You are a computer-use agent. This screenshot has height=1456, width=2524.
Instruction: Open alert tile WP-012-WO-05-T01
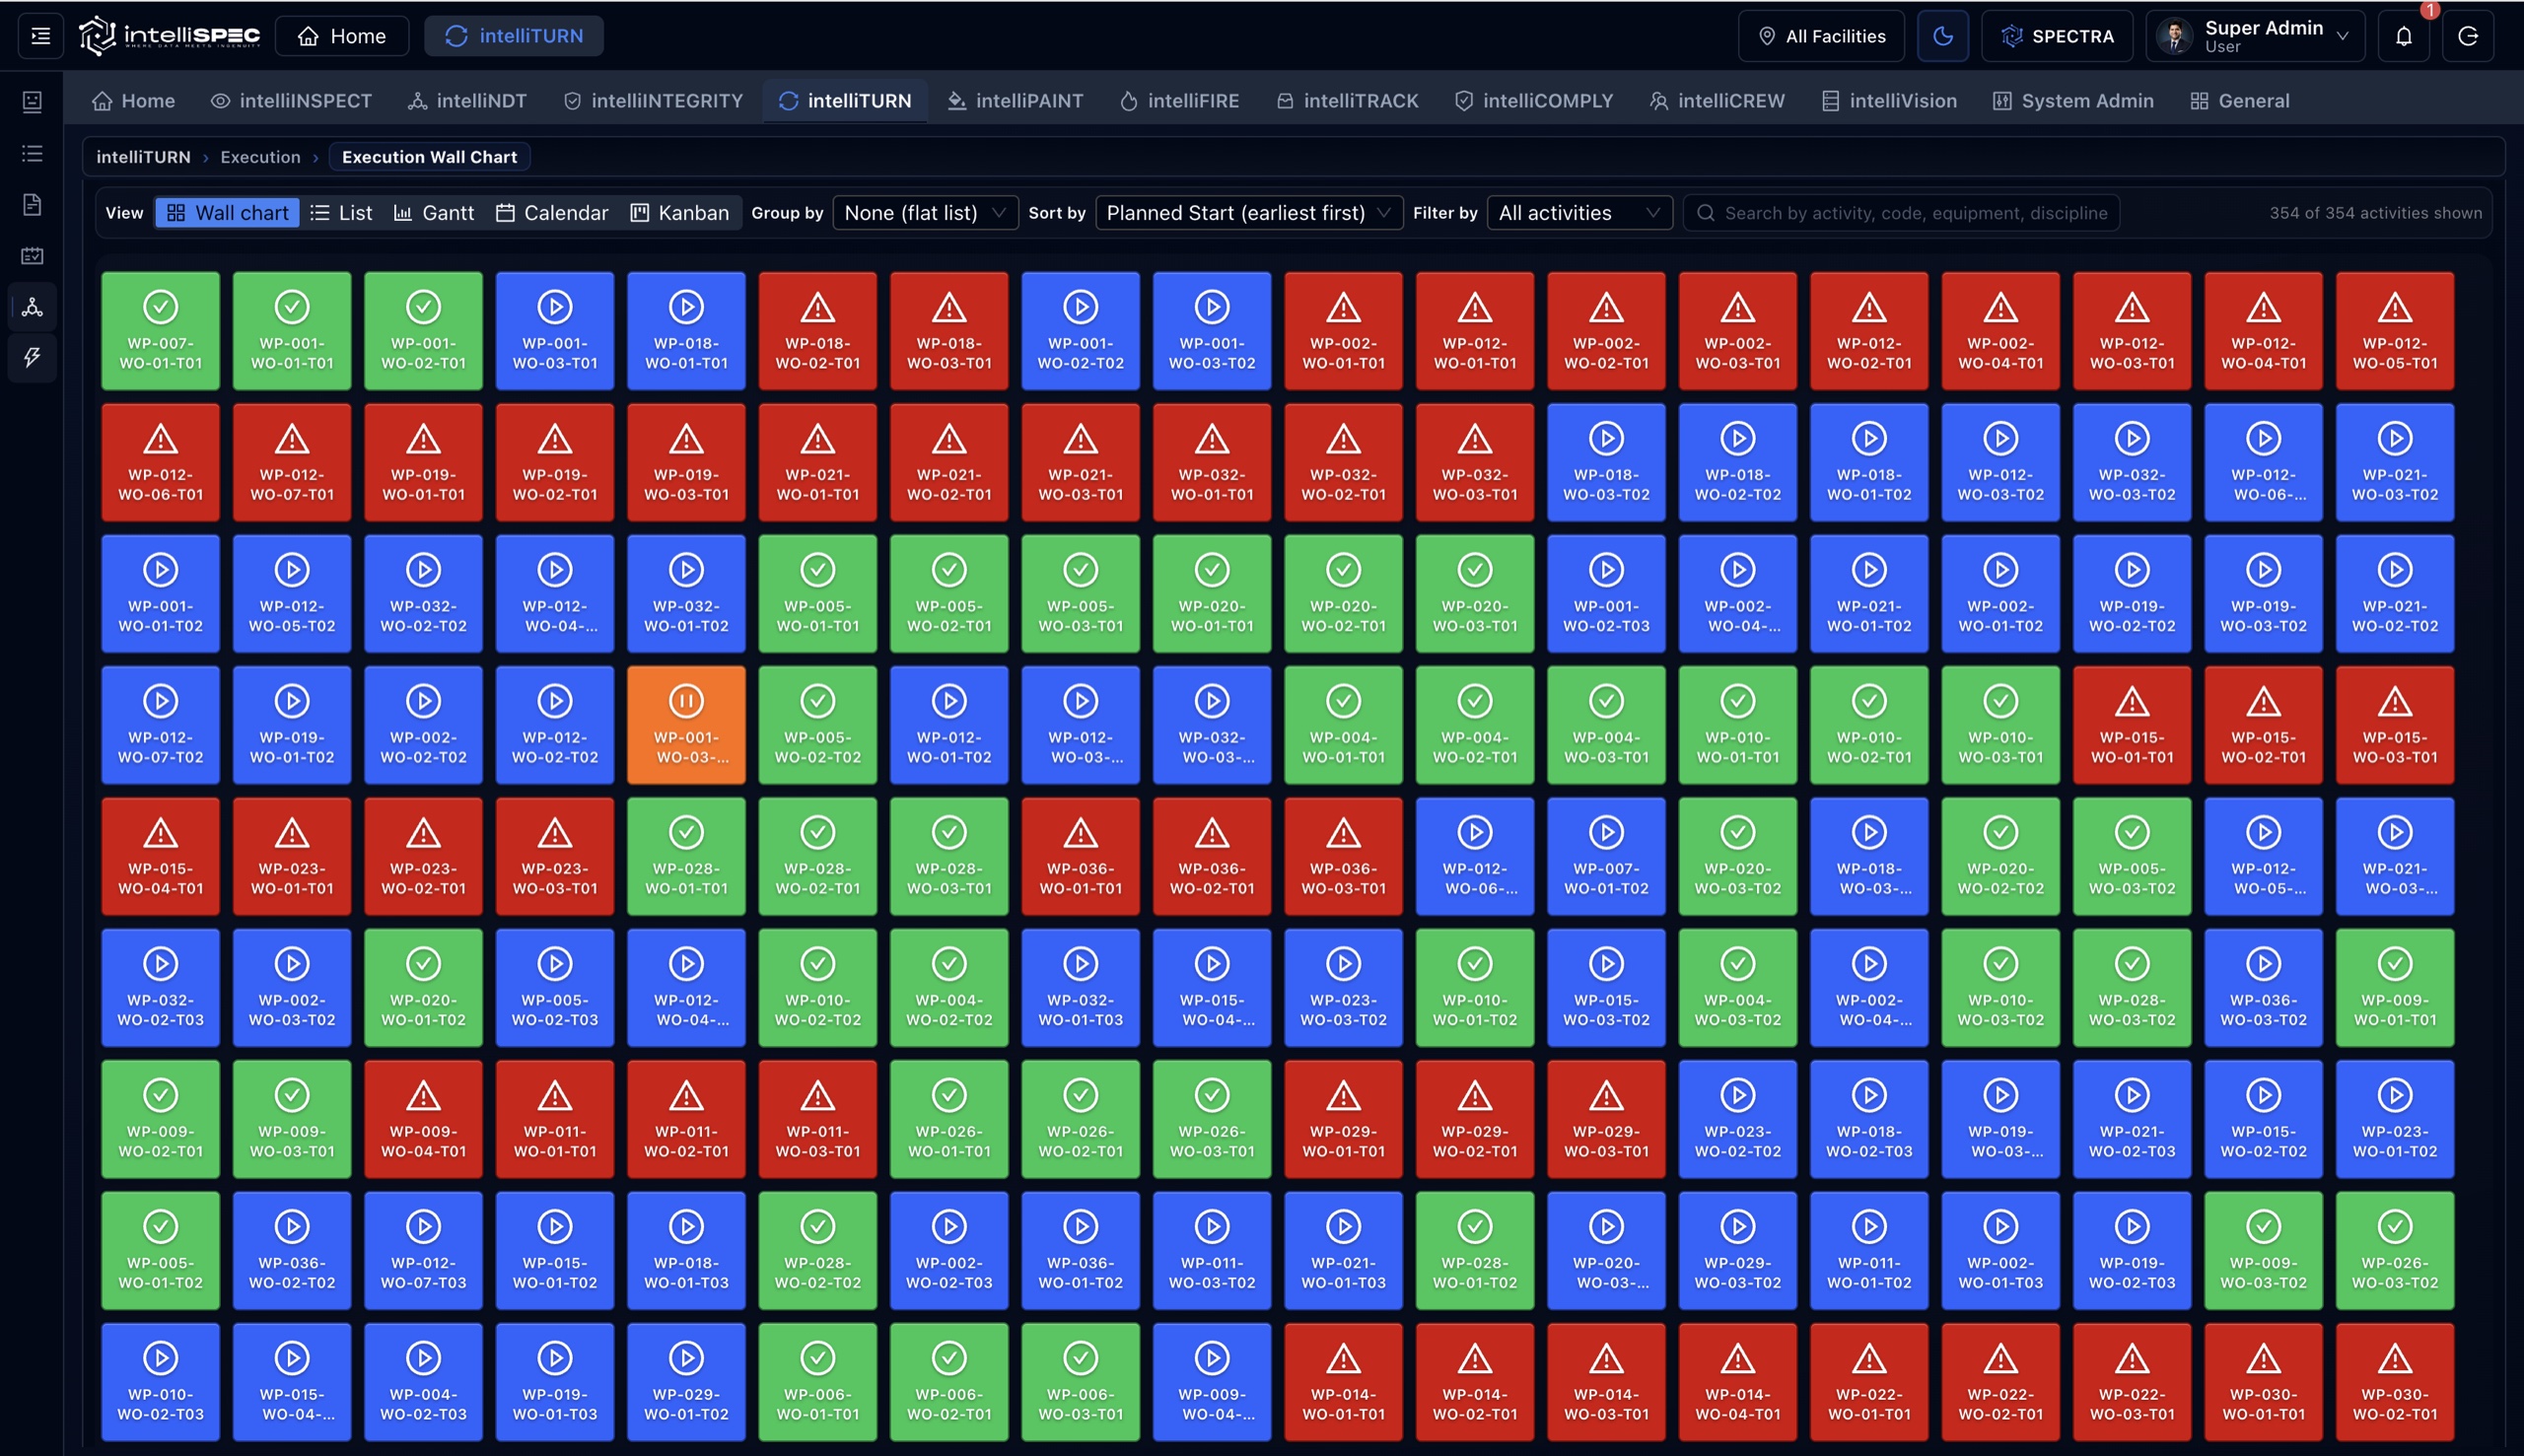coord(2395,331)
